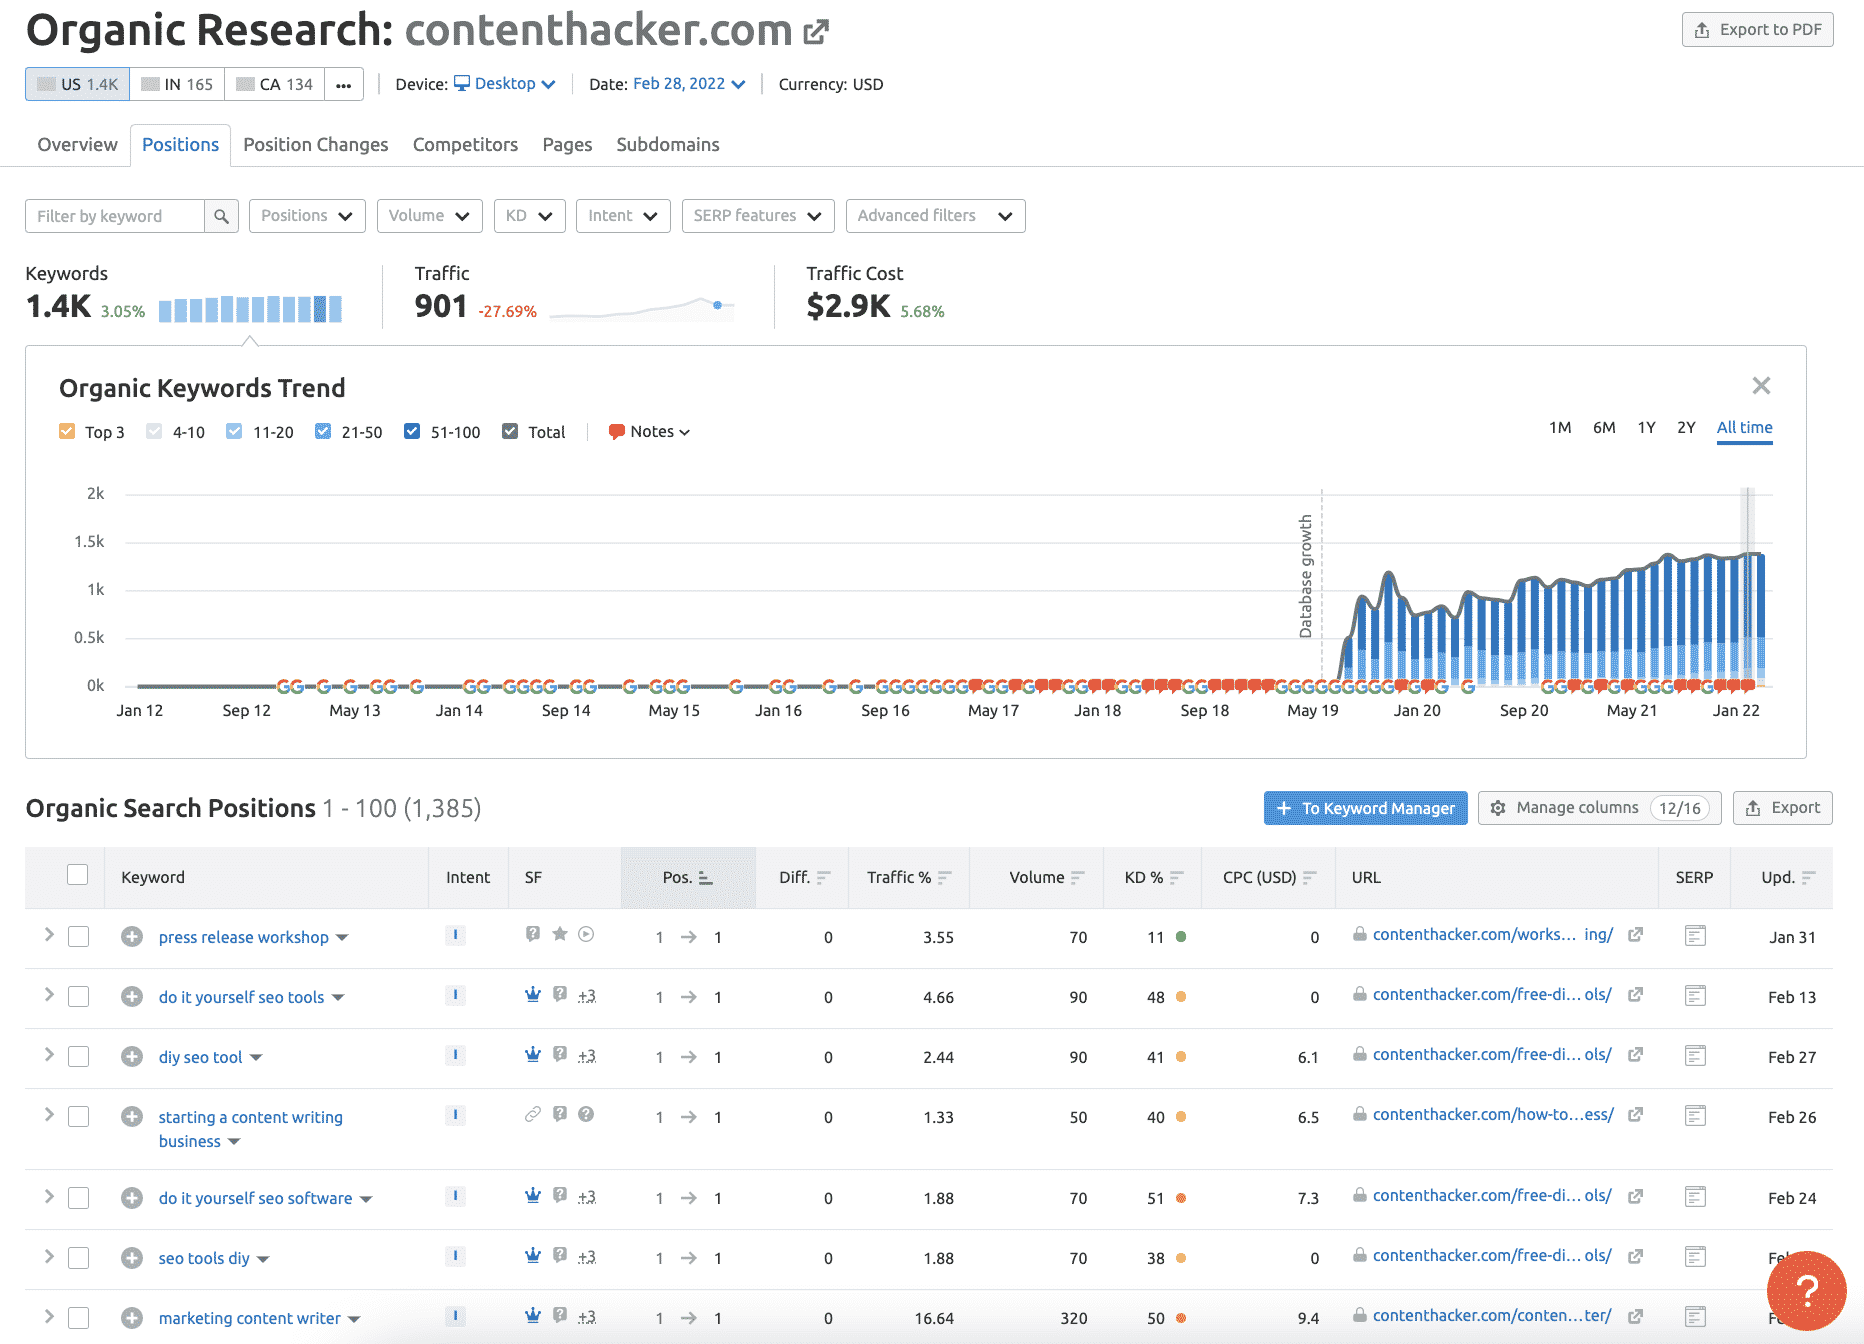Switch to the Competitors tab

point(465,145)
